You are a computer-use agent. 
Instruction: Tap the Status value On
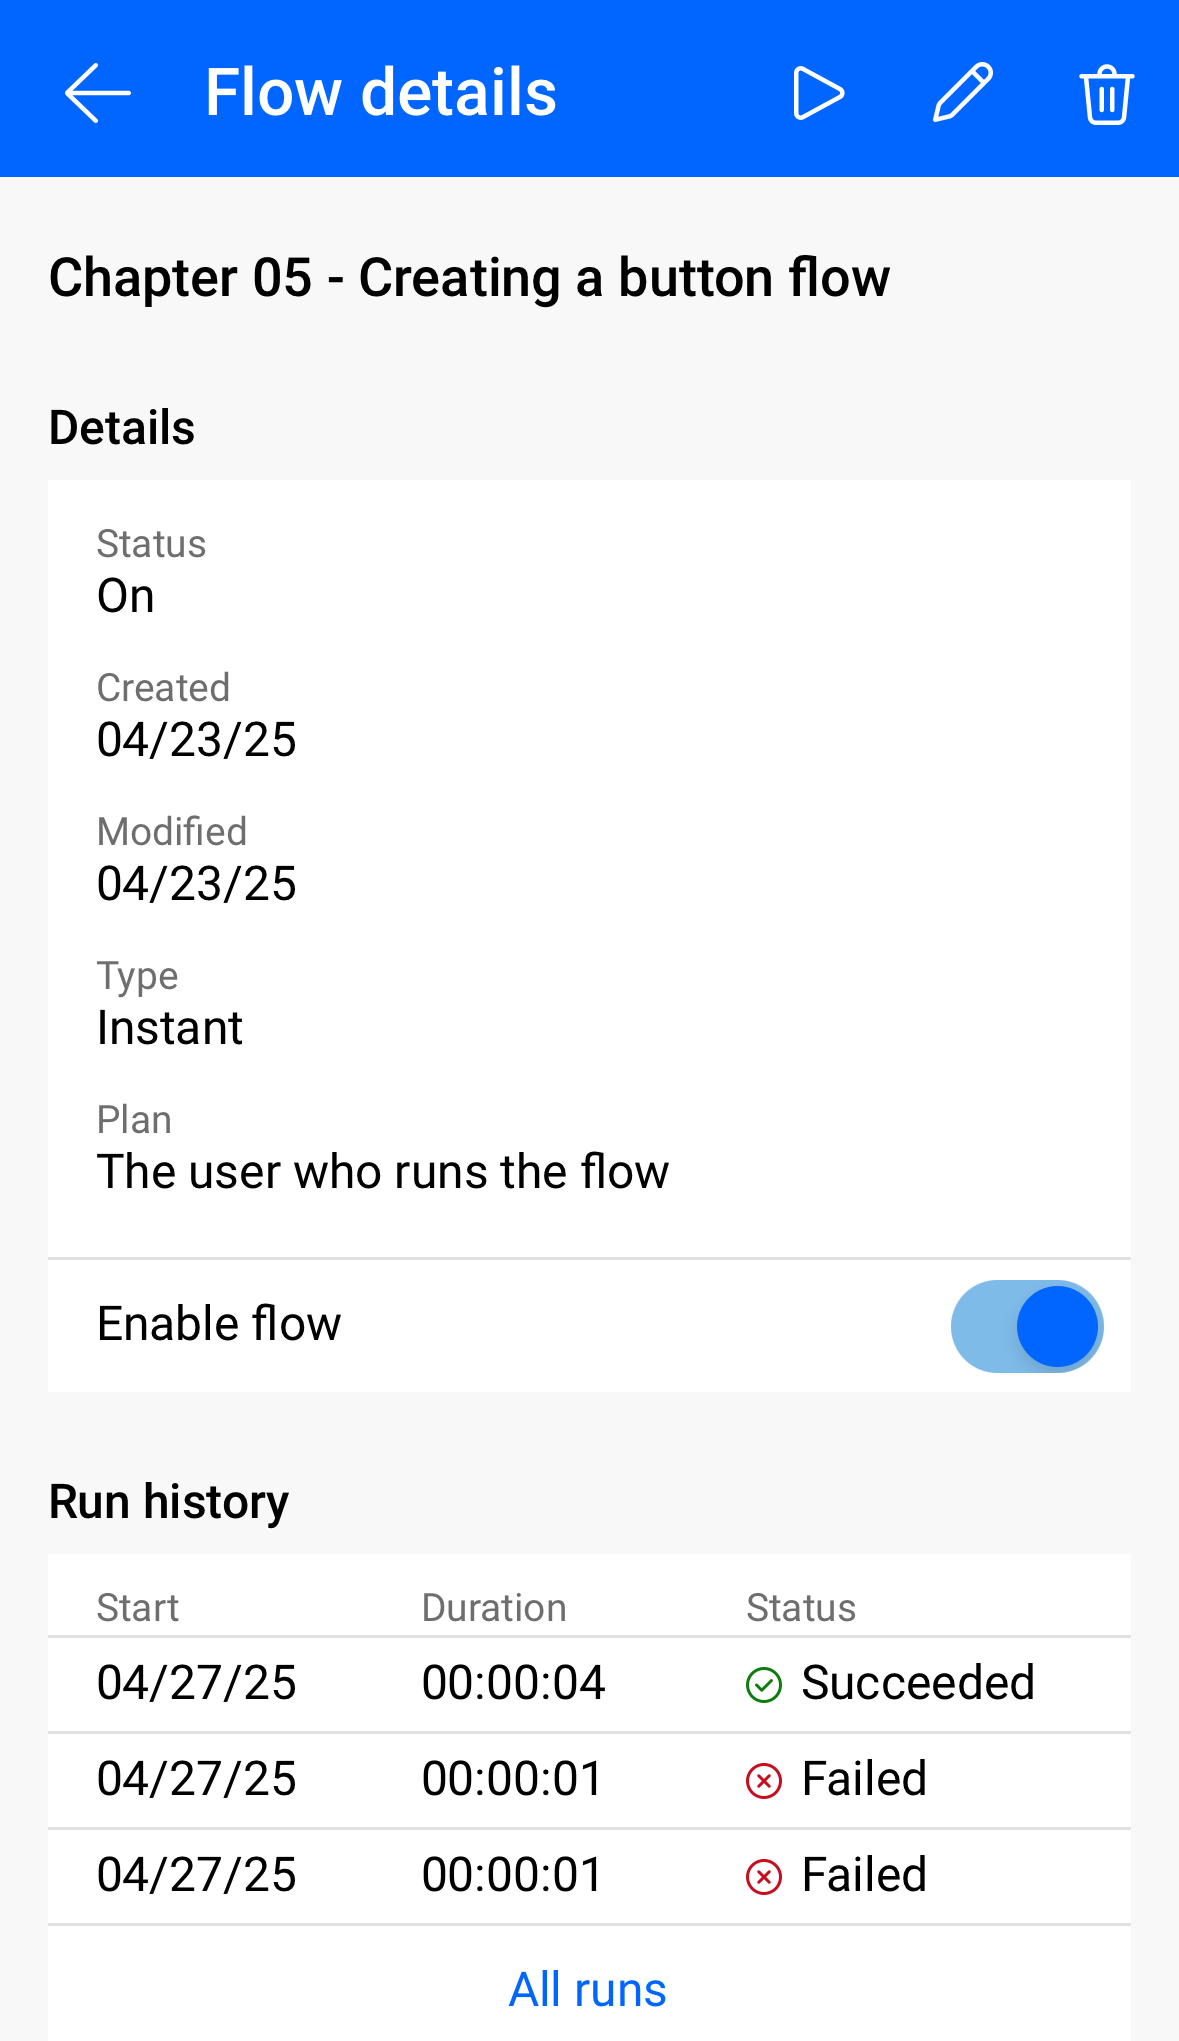click(126, 596)
